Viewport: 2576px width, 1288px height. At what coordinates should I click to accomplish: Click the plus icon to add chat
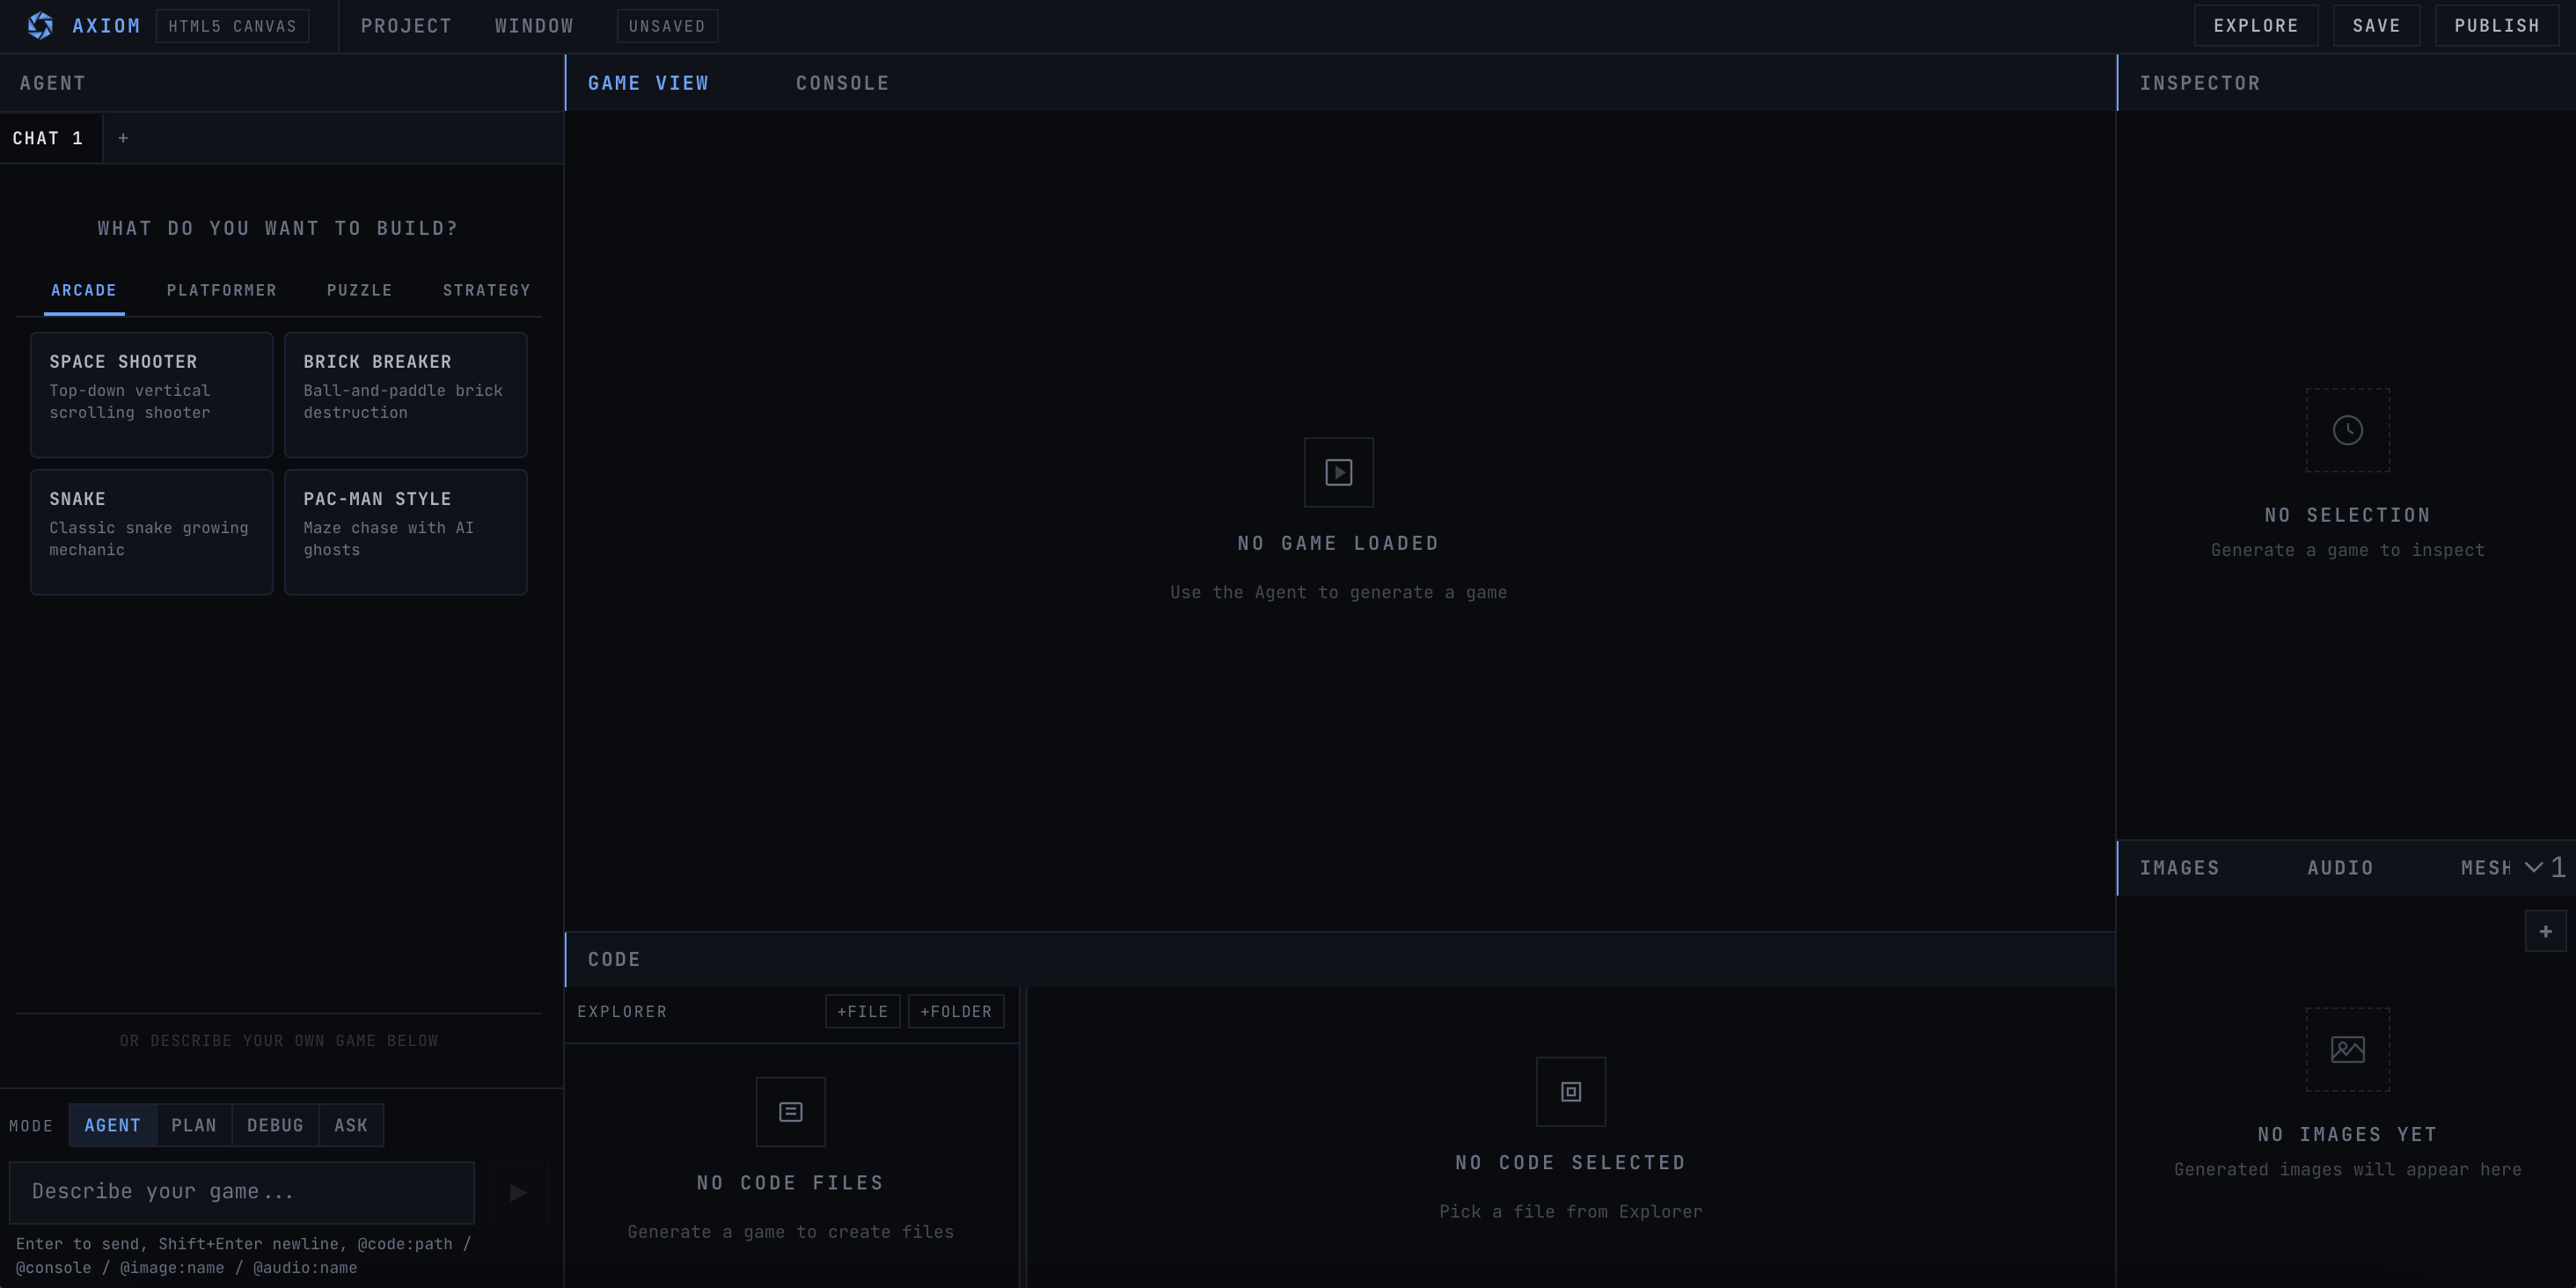[x=123, y=138]
